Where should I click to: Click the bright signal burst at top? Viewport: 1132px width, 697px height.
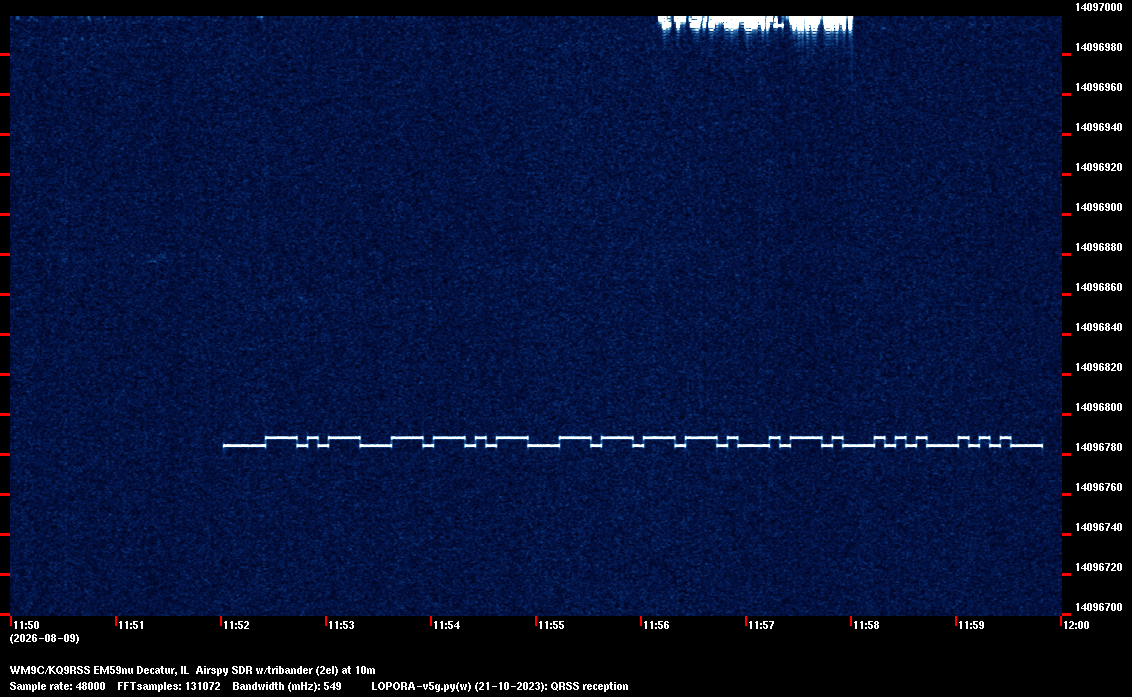[756, 27]
